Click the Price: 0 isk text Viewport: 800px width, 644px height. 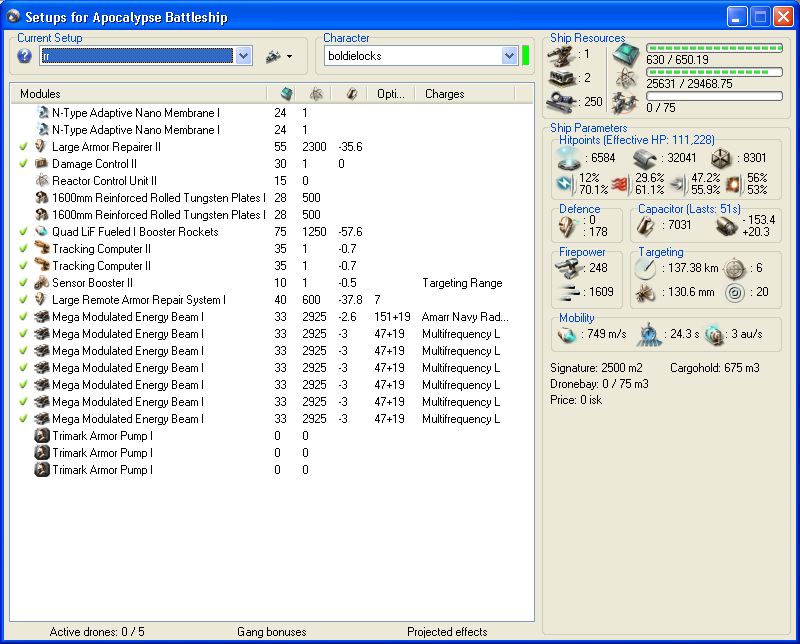tap(576, 400)
